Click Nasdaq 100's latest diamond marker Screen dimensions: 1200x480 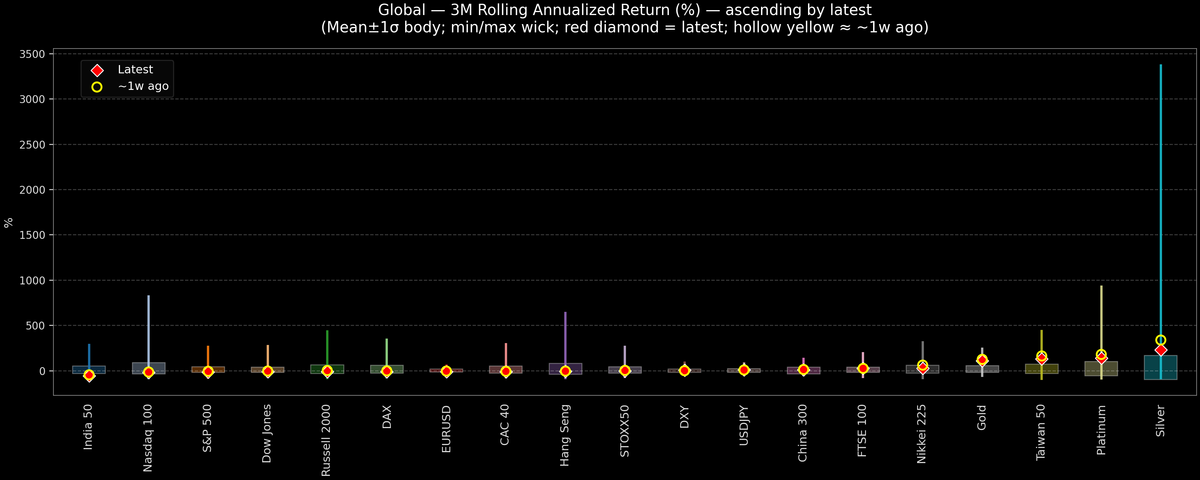click(x=148, y=372)
